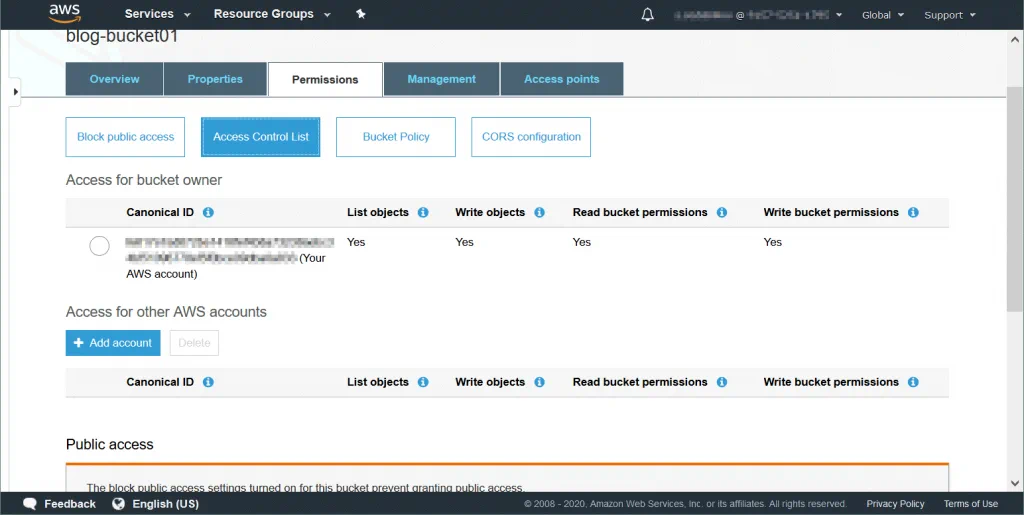This screenshot has height=515, width=1024.
Task: Click info icon next to owner Read bucket permissions
Action: pos(722,213)
